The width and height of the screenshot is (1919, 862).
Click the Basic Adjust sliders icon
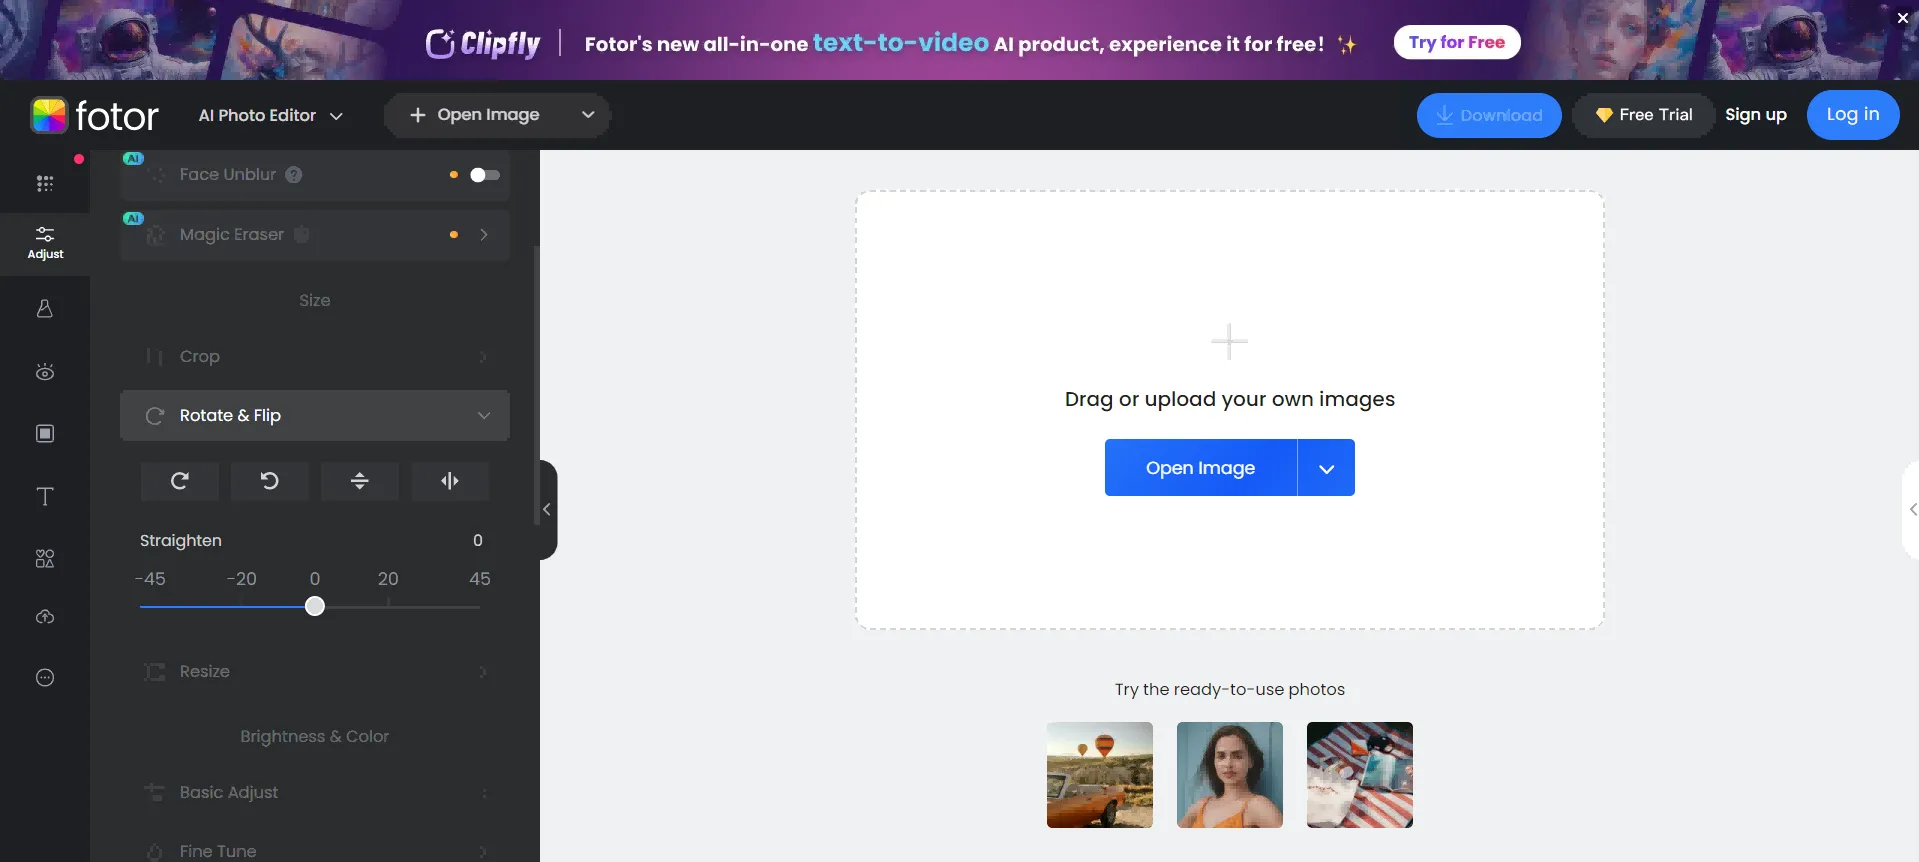click(155, 792)
